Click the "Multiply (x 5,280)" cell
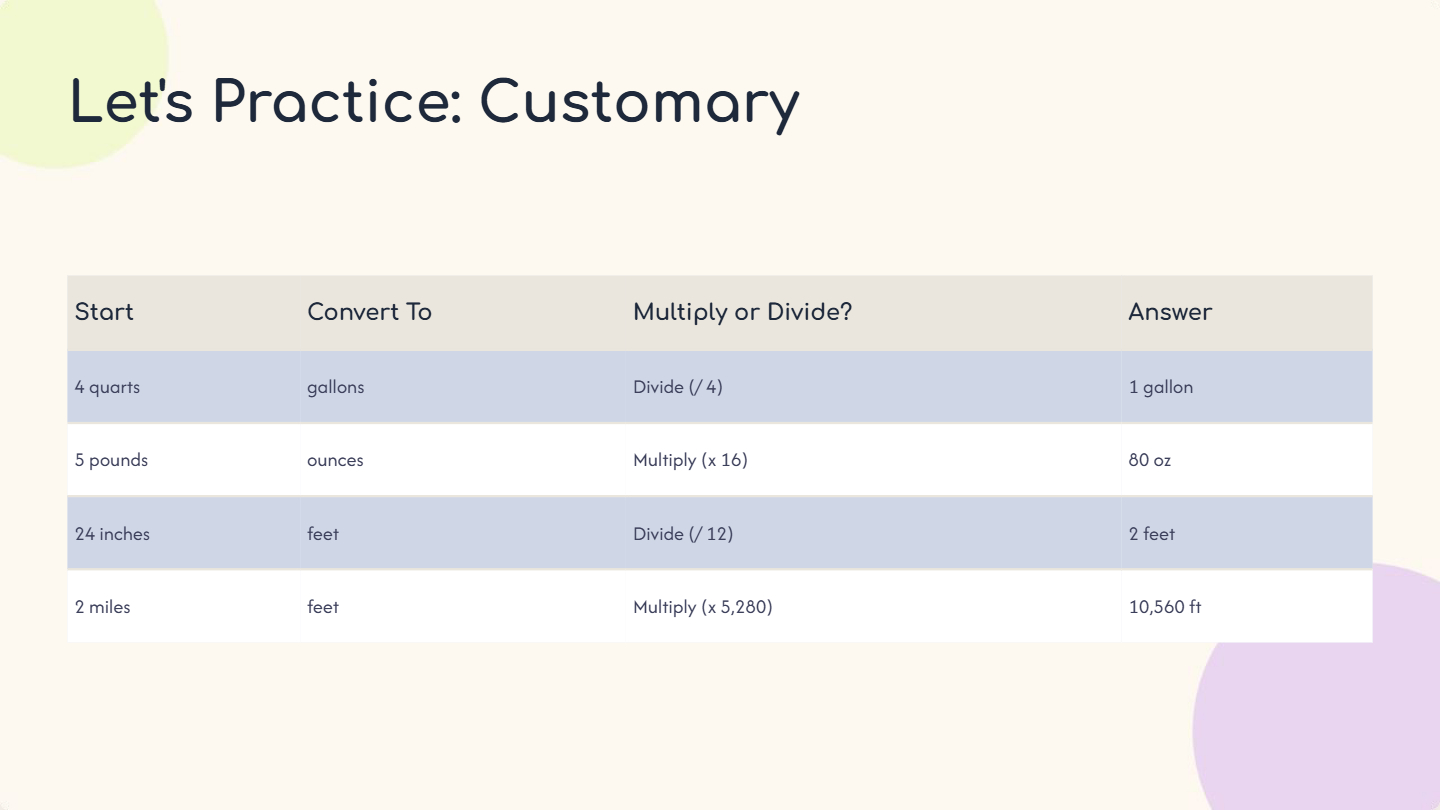This screenshot has height=810, width=1440. click(702, 607)
